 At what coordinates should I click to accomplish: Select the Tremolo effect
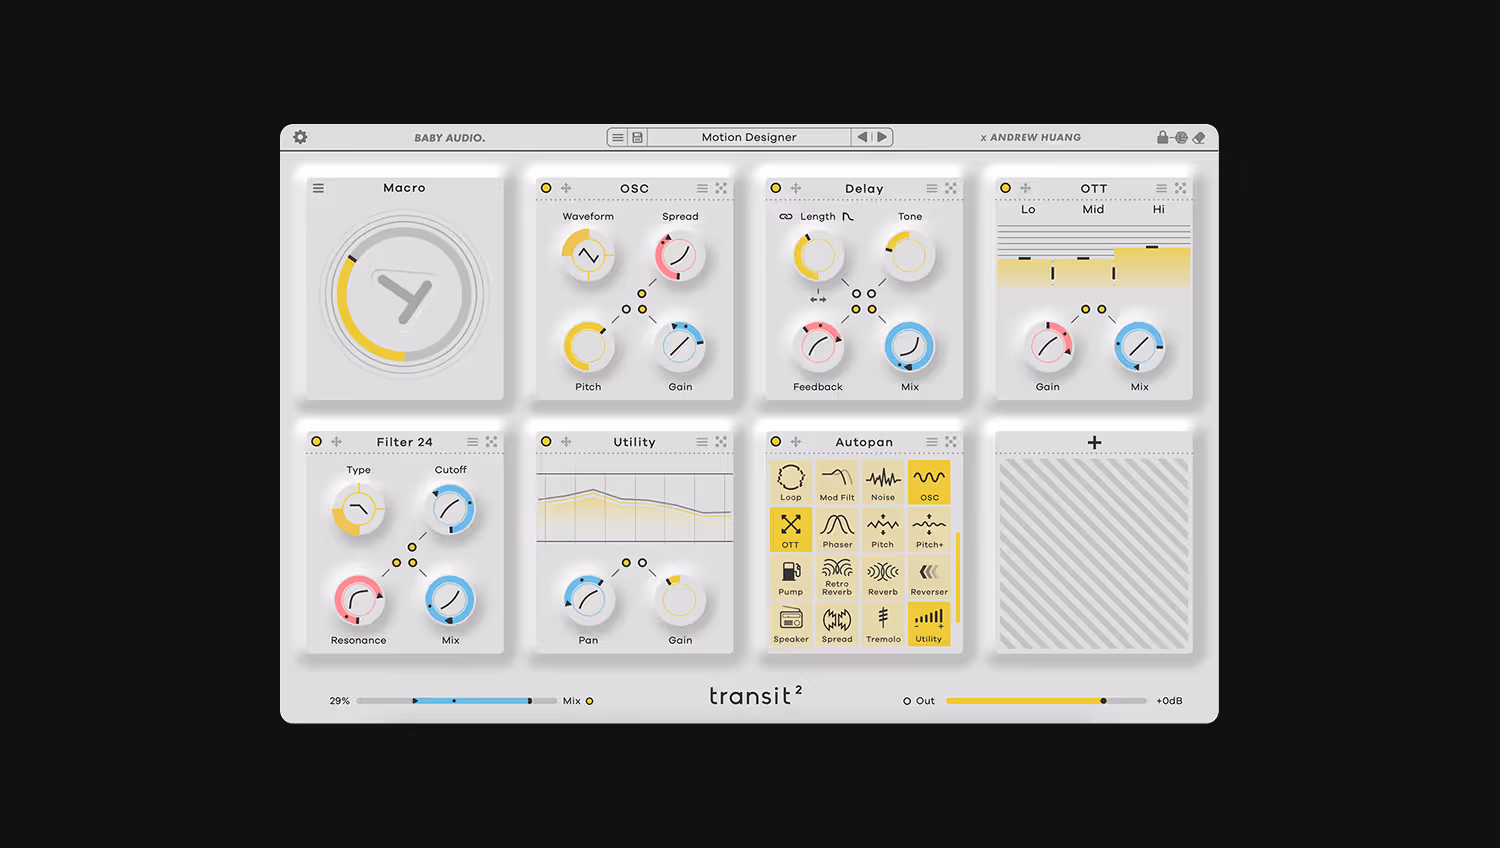[x=883, y=624]
